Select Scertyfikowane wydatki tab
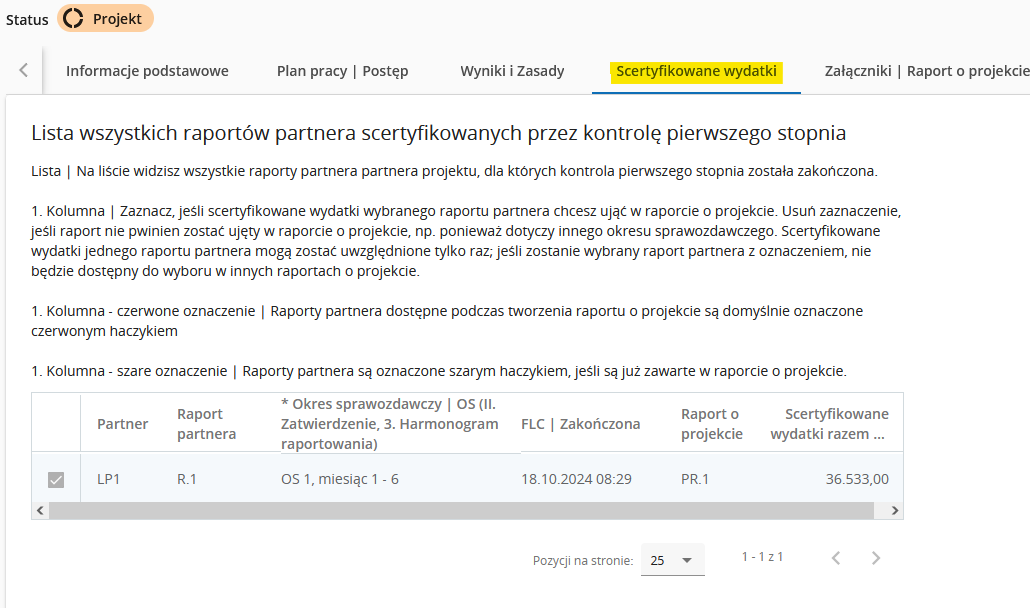This screenshot has height=608, width=1030. (x=696, y=71)
